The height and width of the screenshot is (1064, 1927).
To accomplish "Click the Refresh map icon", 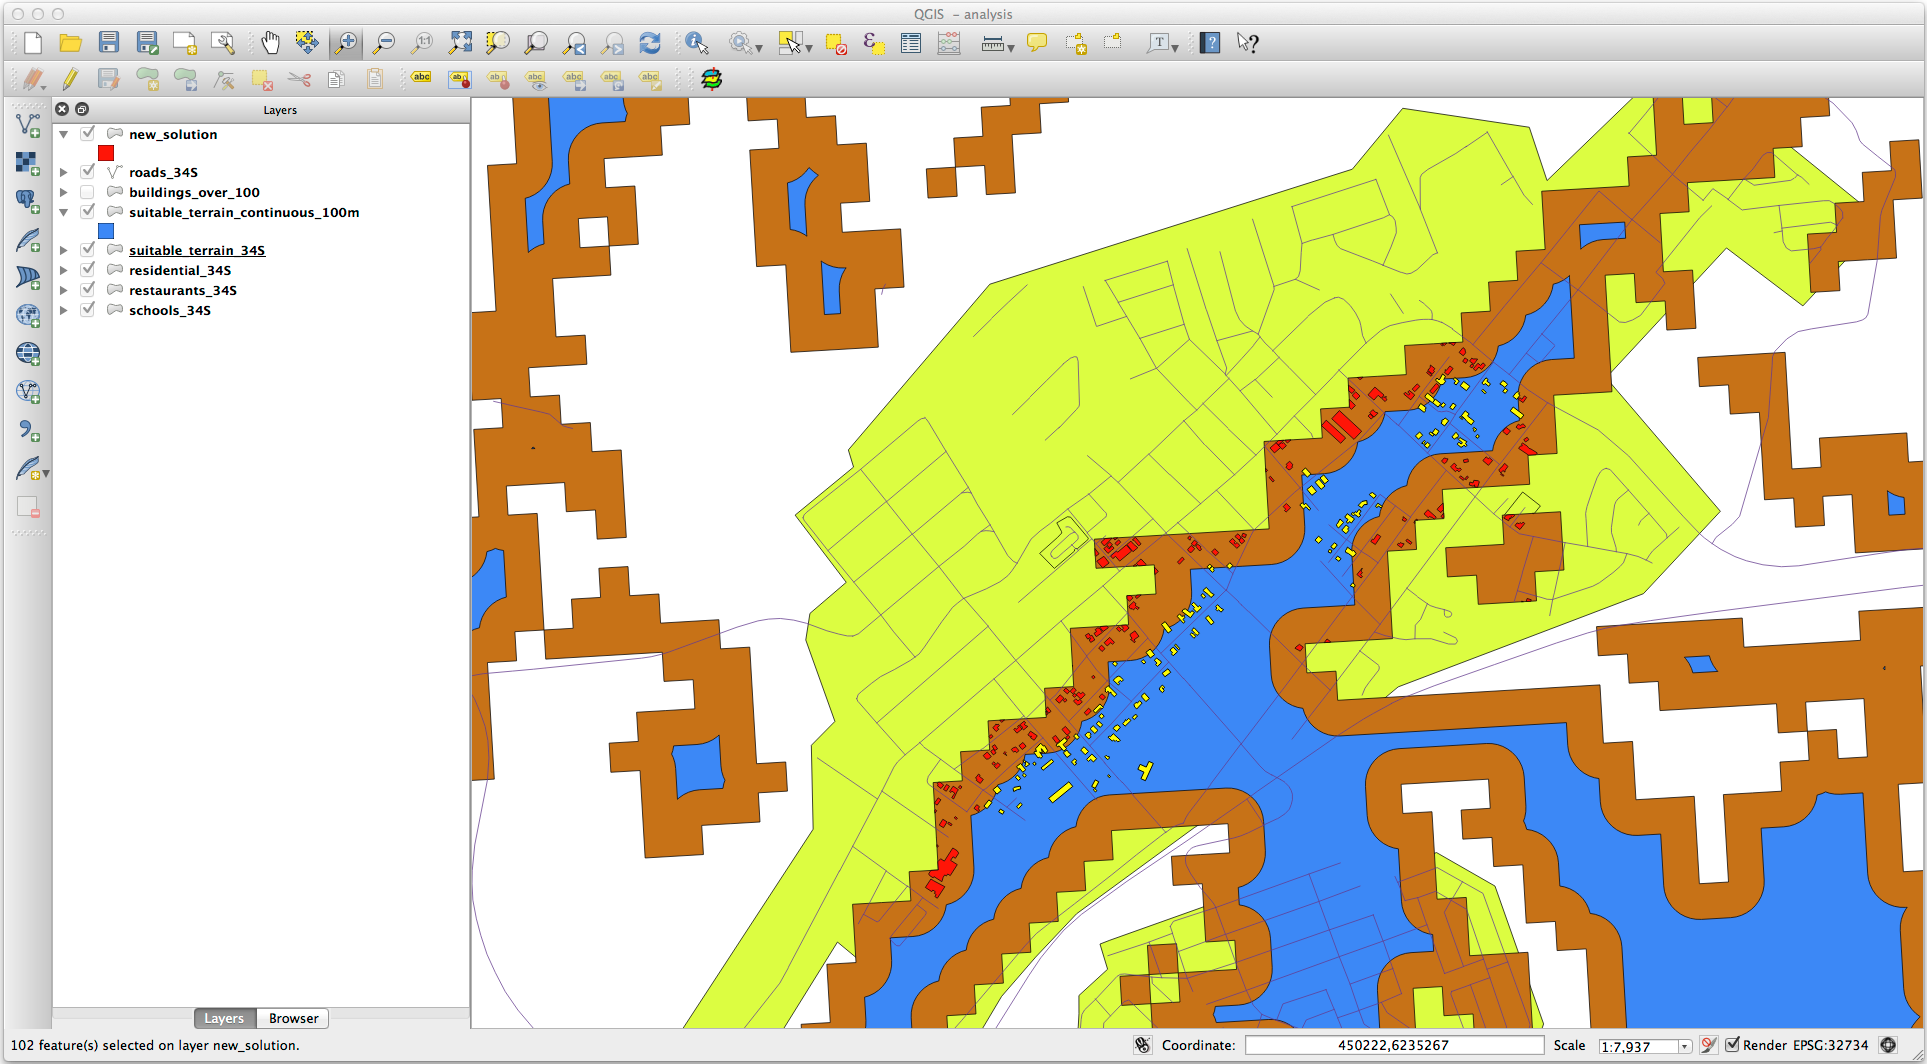I will click(x=650, y=42).
